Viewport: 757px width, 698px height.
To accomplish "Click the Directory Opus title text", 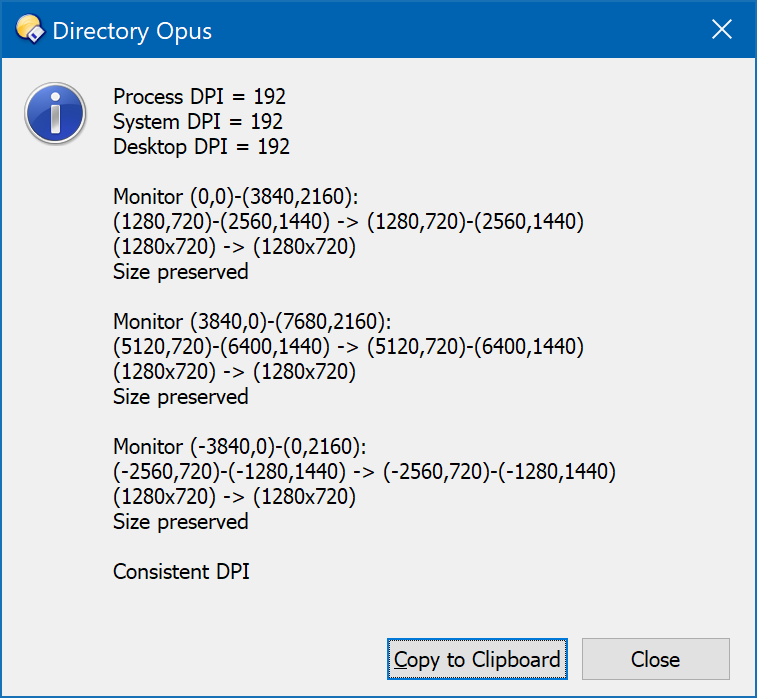I will tap(132, 31).
